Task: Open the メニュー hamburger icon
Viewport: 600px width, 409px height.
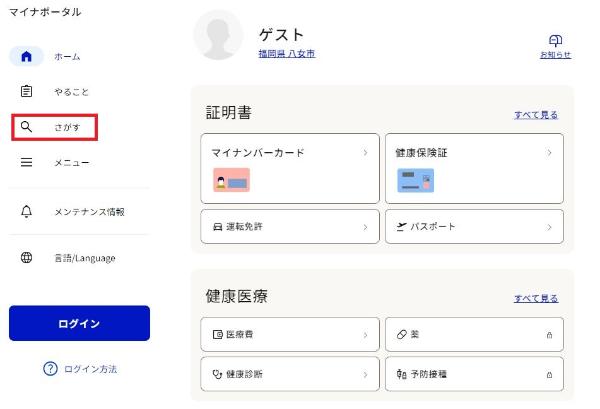Action: (27, 162)
